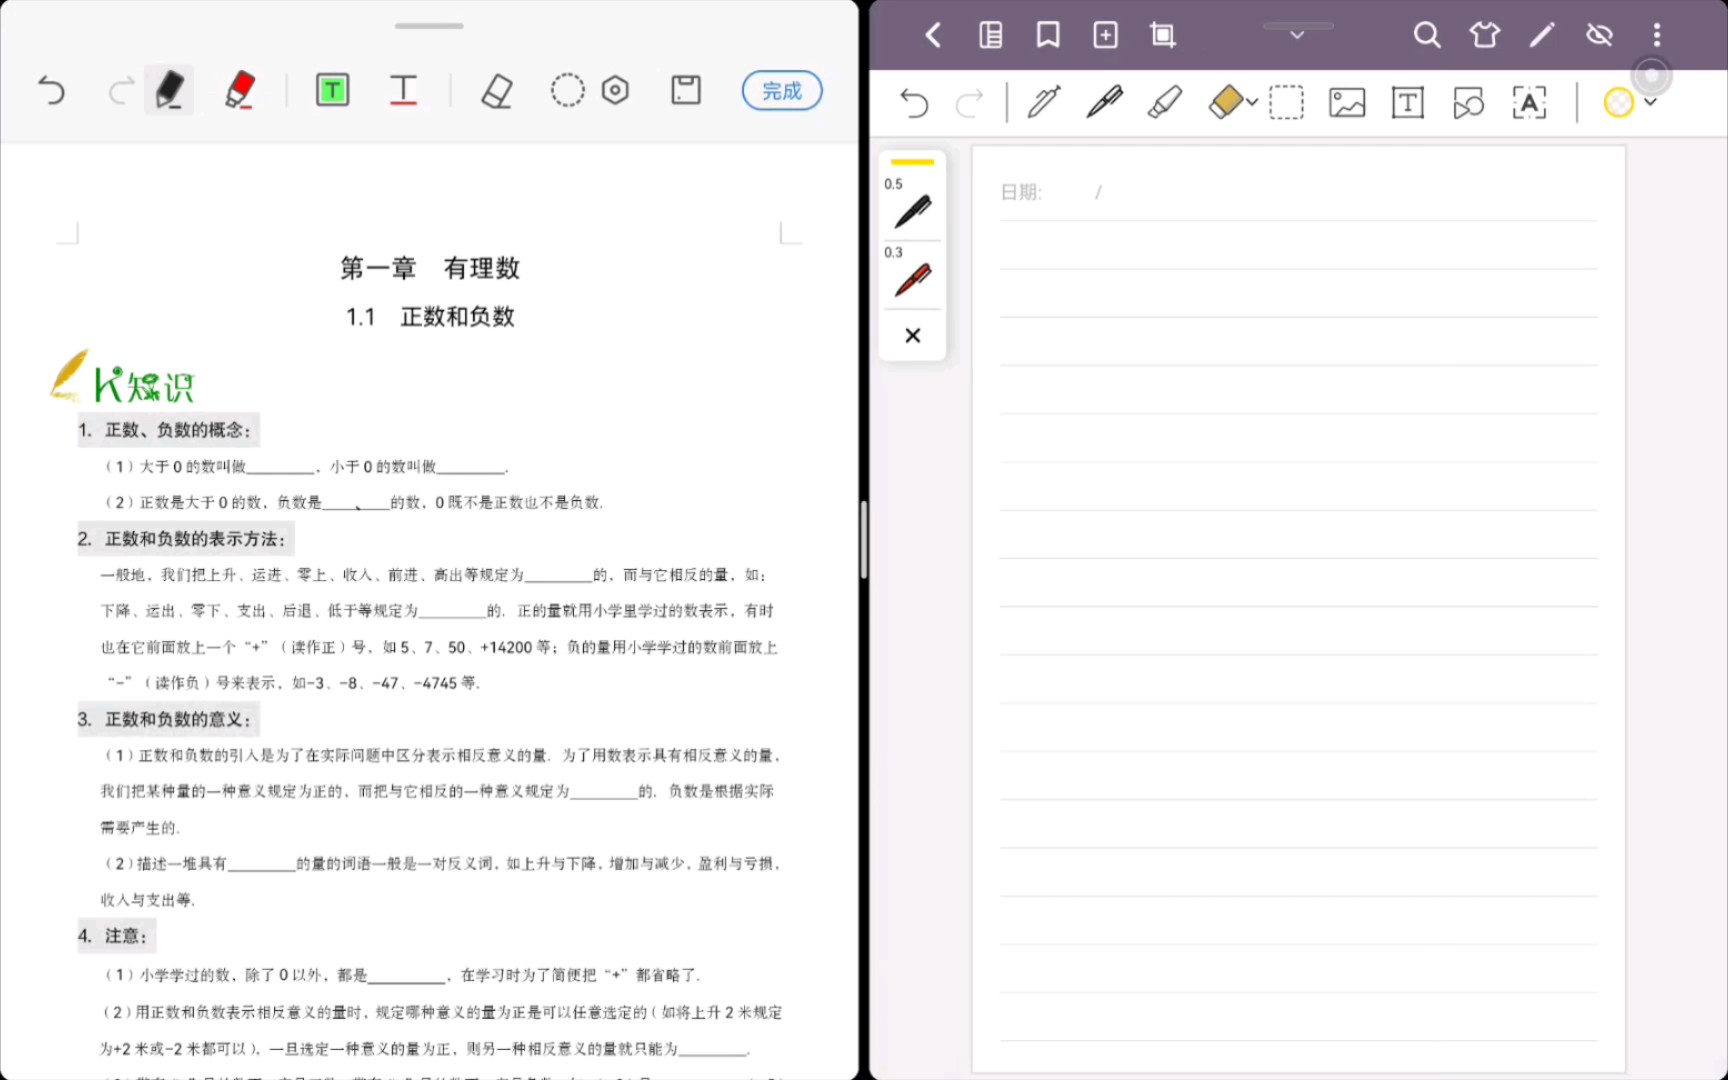Viewport: 1728px width, 1080px height.
Task: Expand the pen color picker dropdown
Action: pyautogui.click(x=1650, y=103)
